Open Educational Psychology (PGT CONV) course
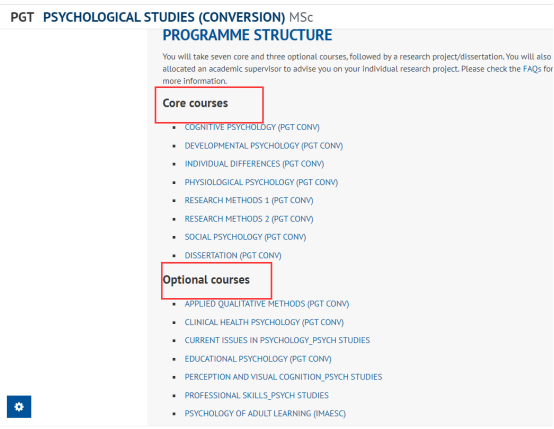554x429 pixels. point(258,359)
